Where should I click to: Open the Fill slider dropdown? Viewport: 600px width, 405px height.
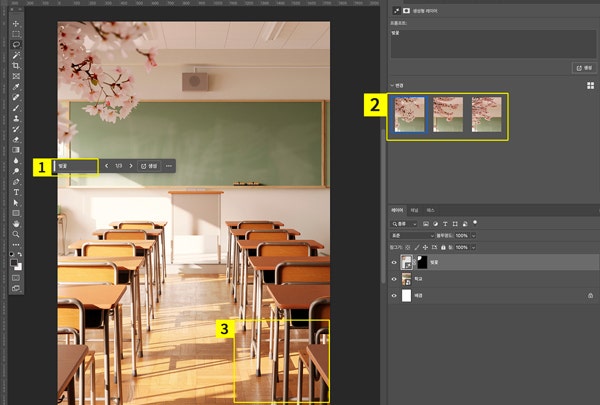click(473, 248)
